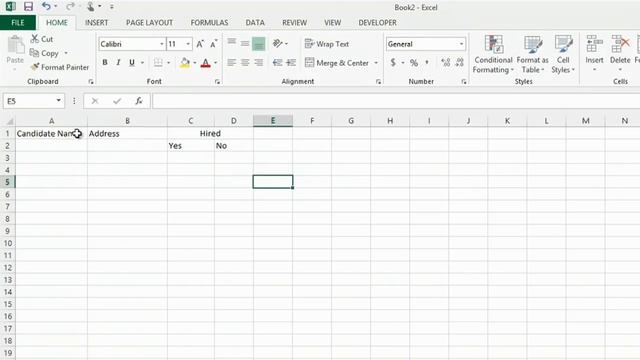Open the General number format dropdown

462,44
